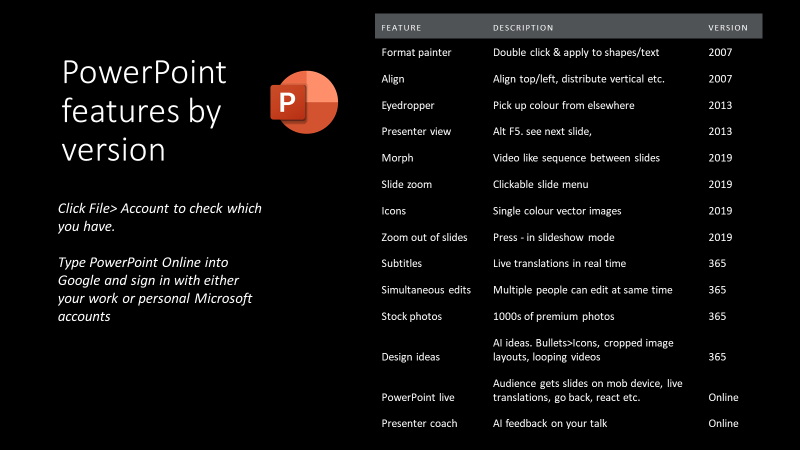Click the 365 version in Subtitles row

click(x=717, y=263)
